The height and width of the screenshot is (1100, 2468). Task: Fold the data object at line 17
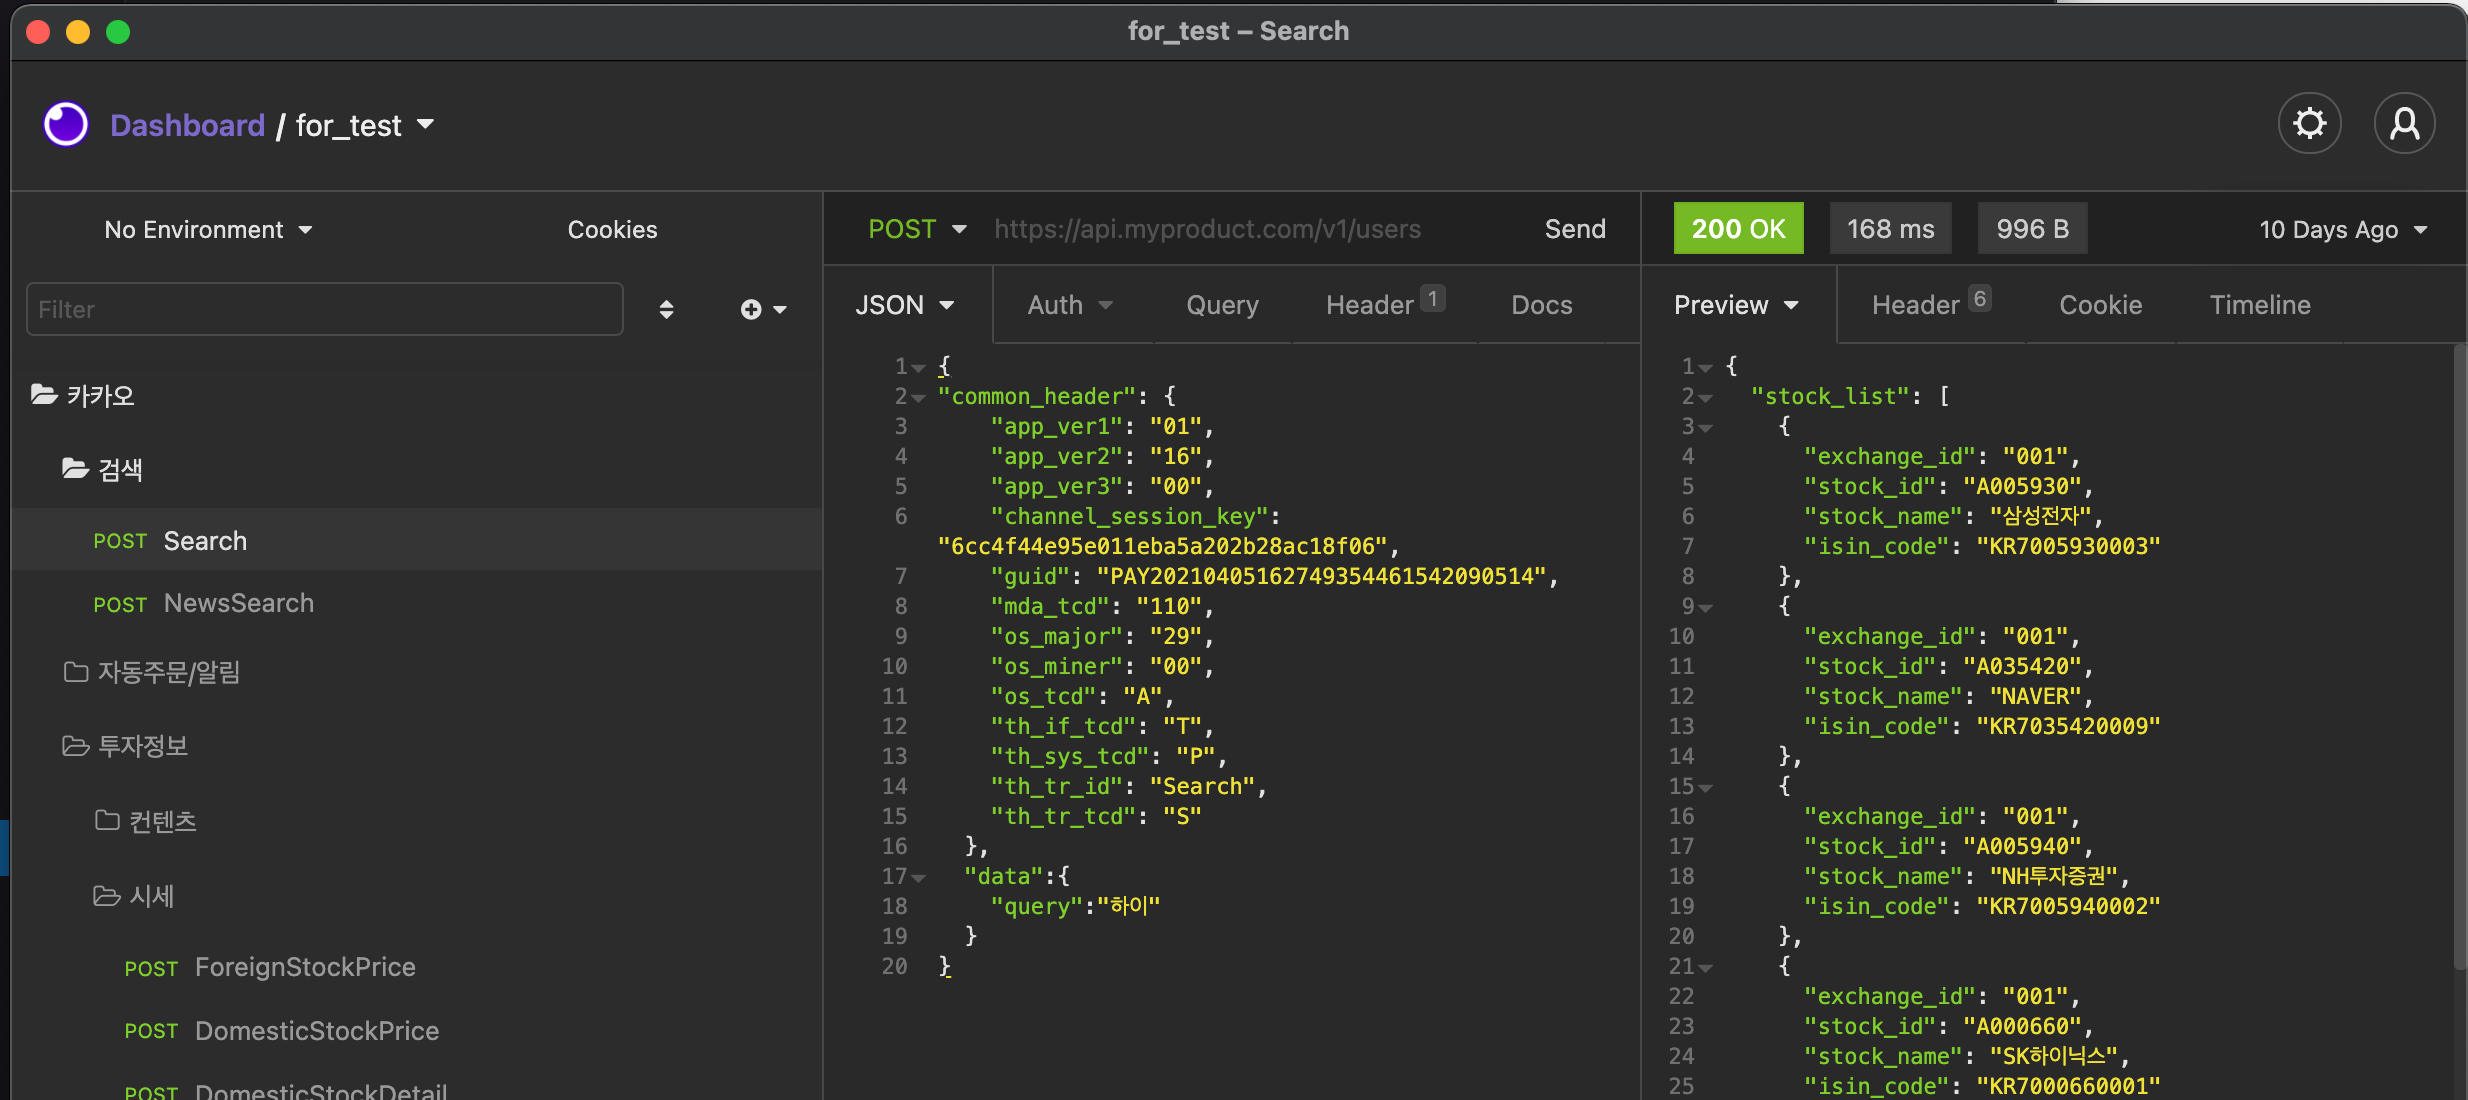(918, 878)
